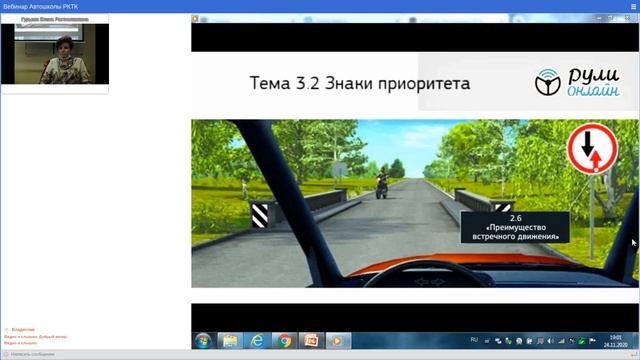Viewport: 640px width, 360px height.
Task: Click the taskbar clock showing 19:01
Action: 616,341
